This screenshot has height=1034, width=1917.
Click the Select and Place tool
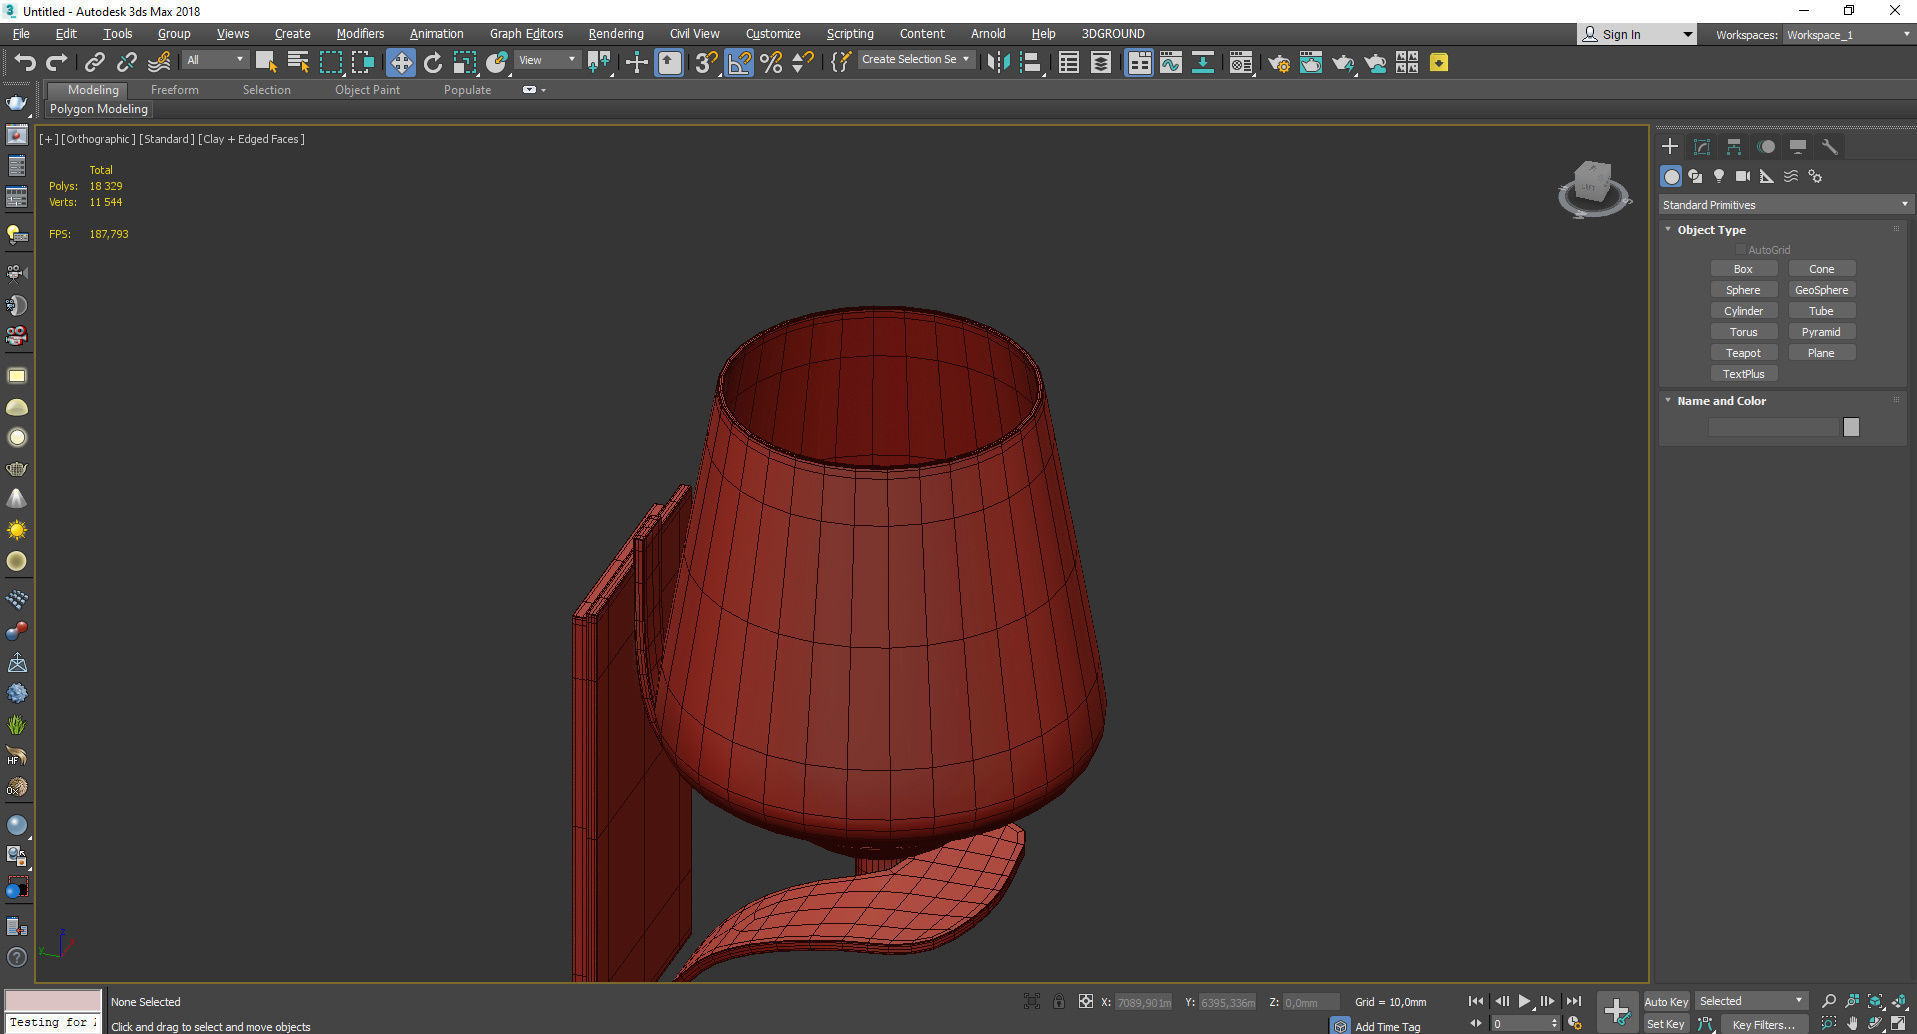pyautogui.click(x=497, y=63)
